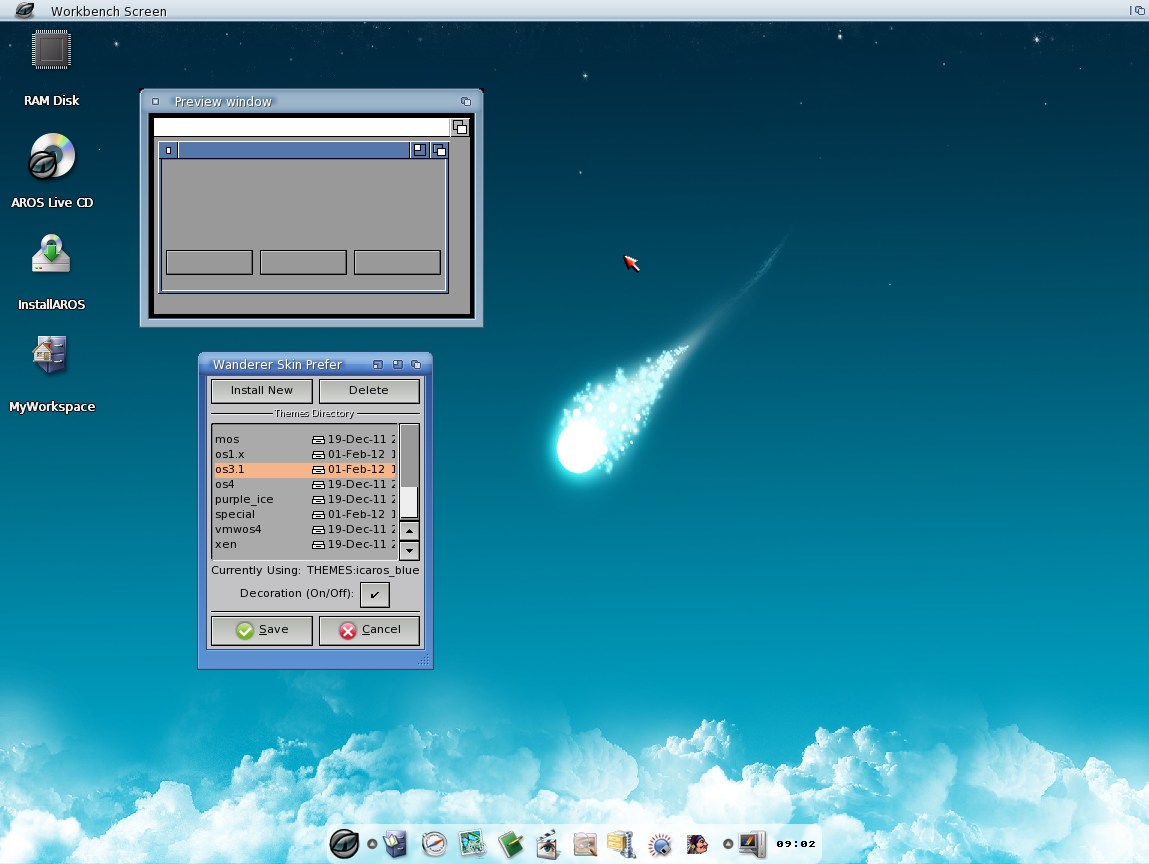Launch the compass web browser in dock
1149x864 pixels.
433,844
